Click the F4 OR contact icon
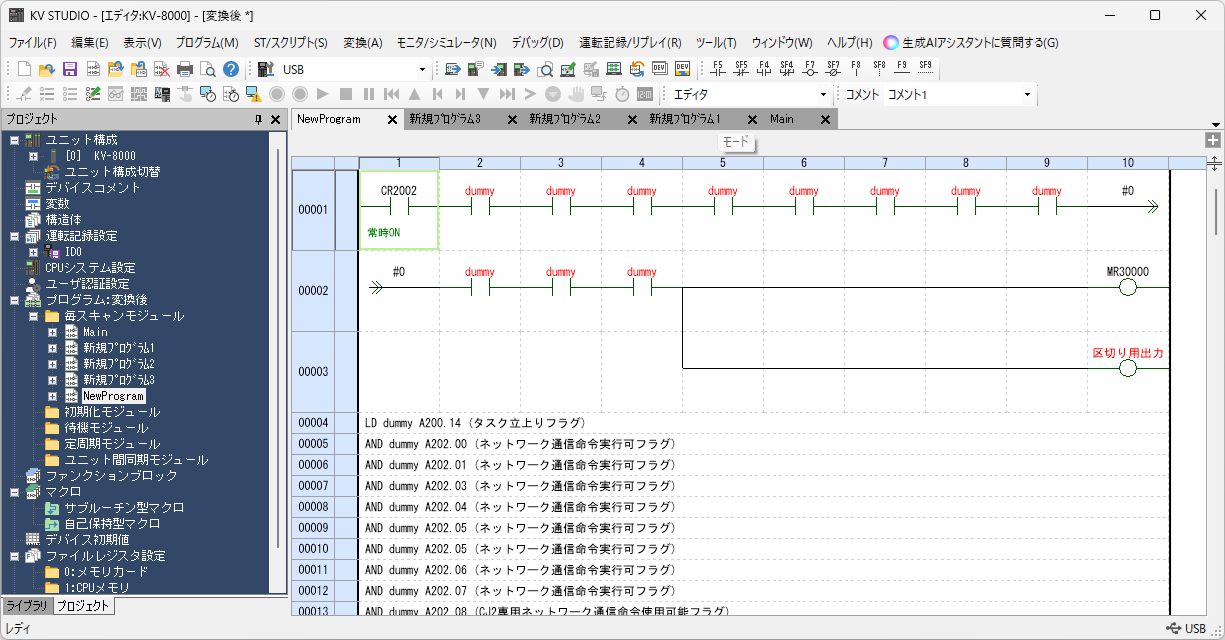1225x640 pixels. [x=764, y=68]
